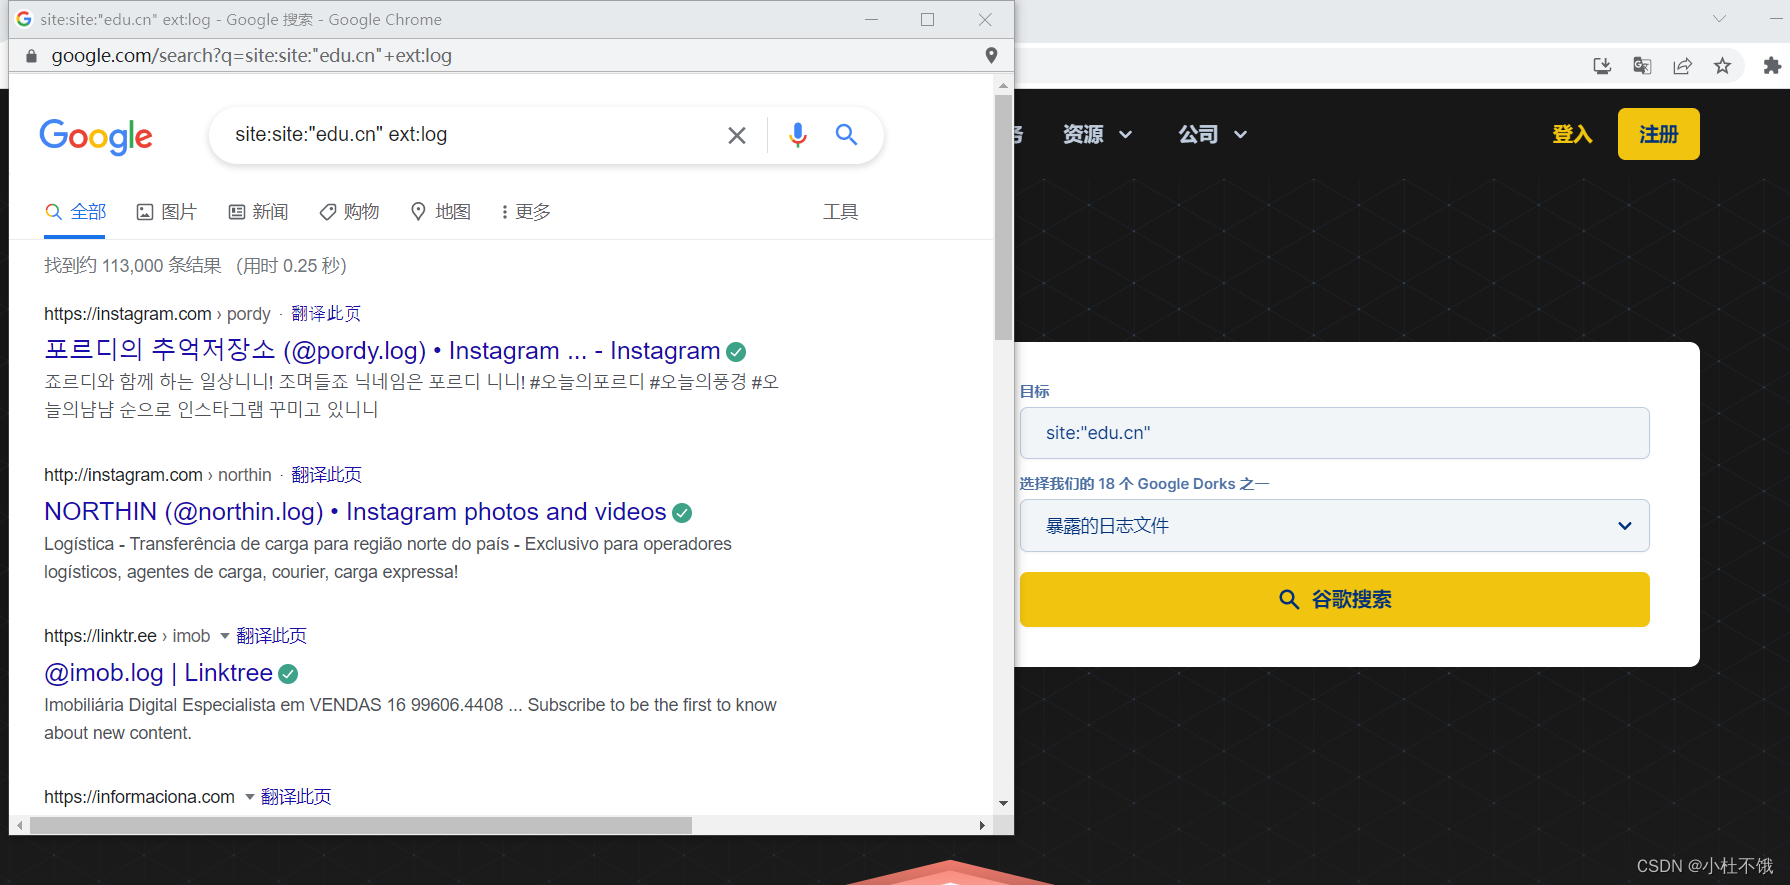The width and height of the screenshot is (1790, 885).
Task: Click 翻译此页 for the pordy result
Action: pos(326,314)
